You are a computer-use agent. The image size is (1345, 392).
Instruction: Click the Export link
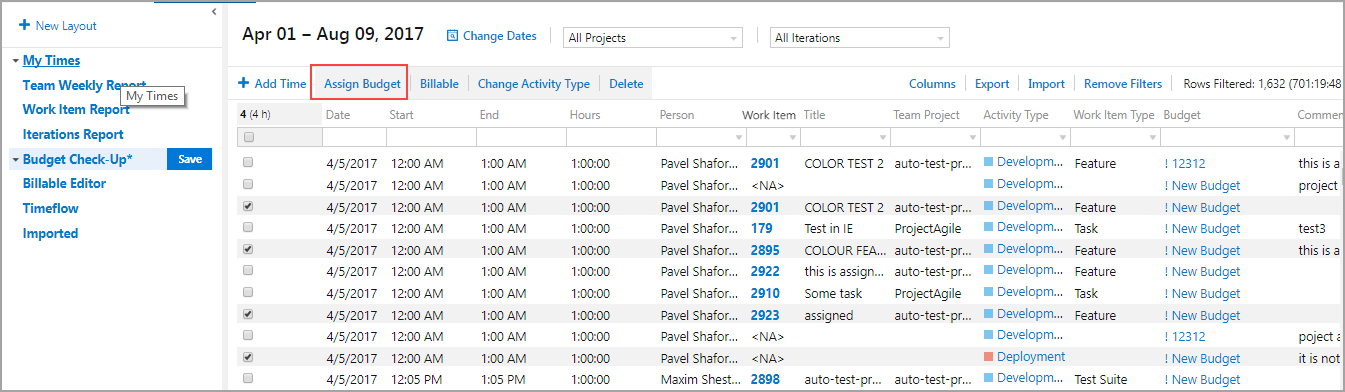[x=992, y=84]
